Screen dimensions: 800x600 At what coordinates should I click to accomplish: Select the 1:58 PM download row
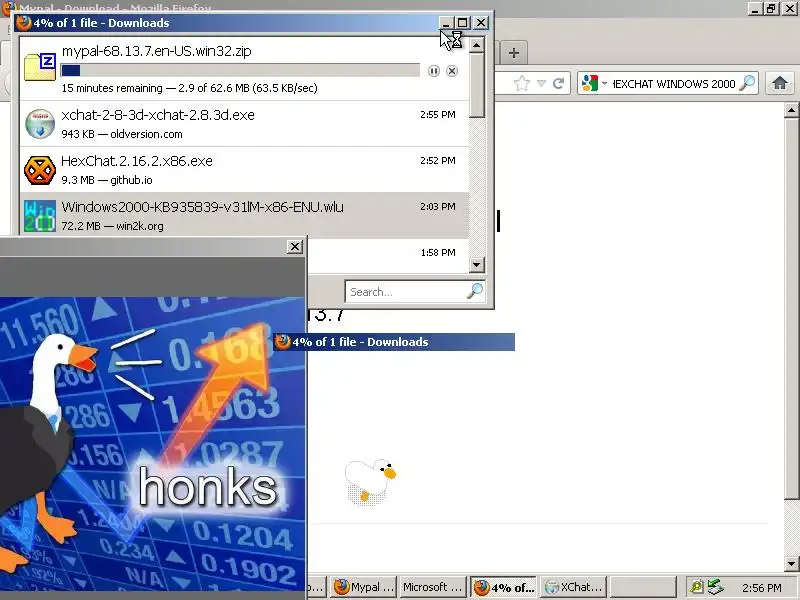coord(388,256)
